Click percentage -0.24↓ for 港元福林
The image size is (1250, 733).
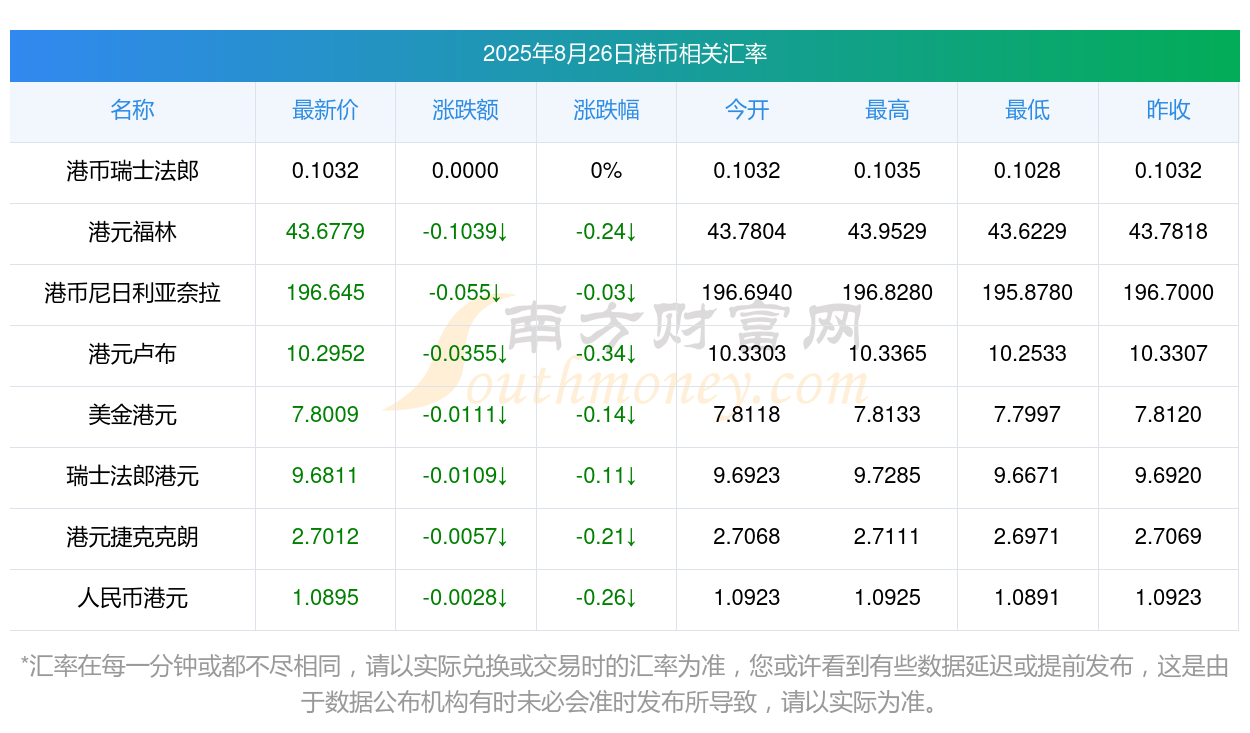[x=606, y=232]
